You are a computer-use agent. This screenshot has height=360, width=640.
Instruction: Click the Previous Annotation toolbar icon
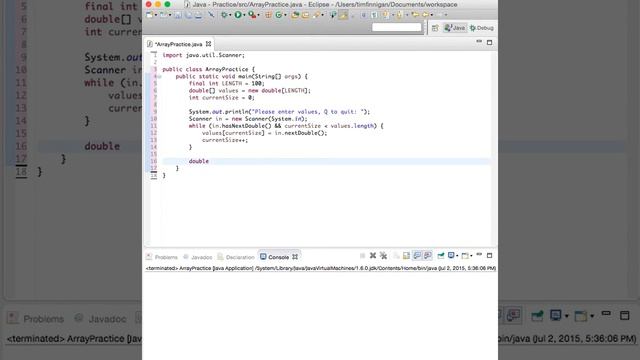[399, 15]
